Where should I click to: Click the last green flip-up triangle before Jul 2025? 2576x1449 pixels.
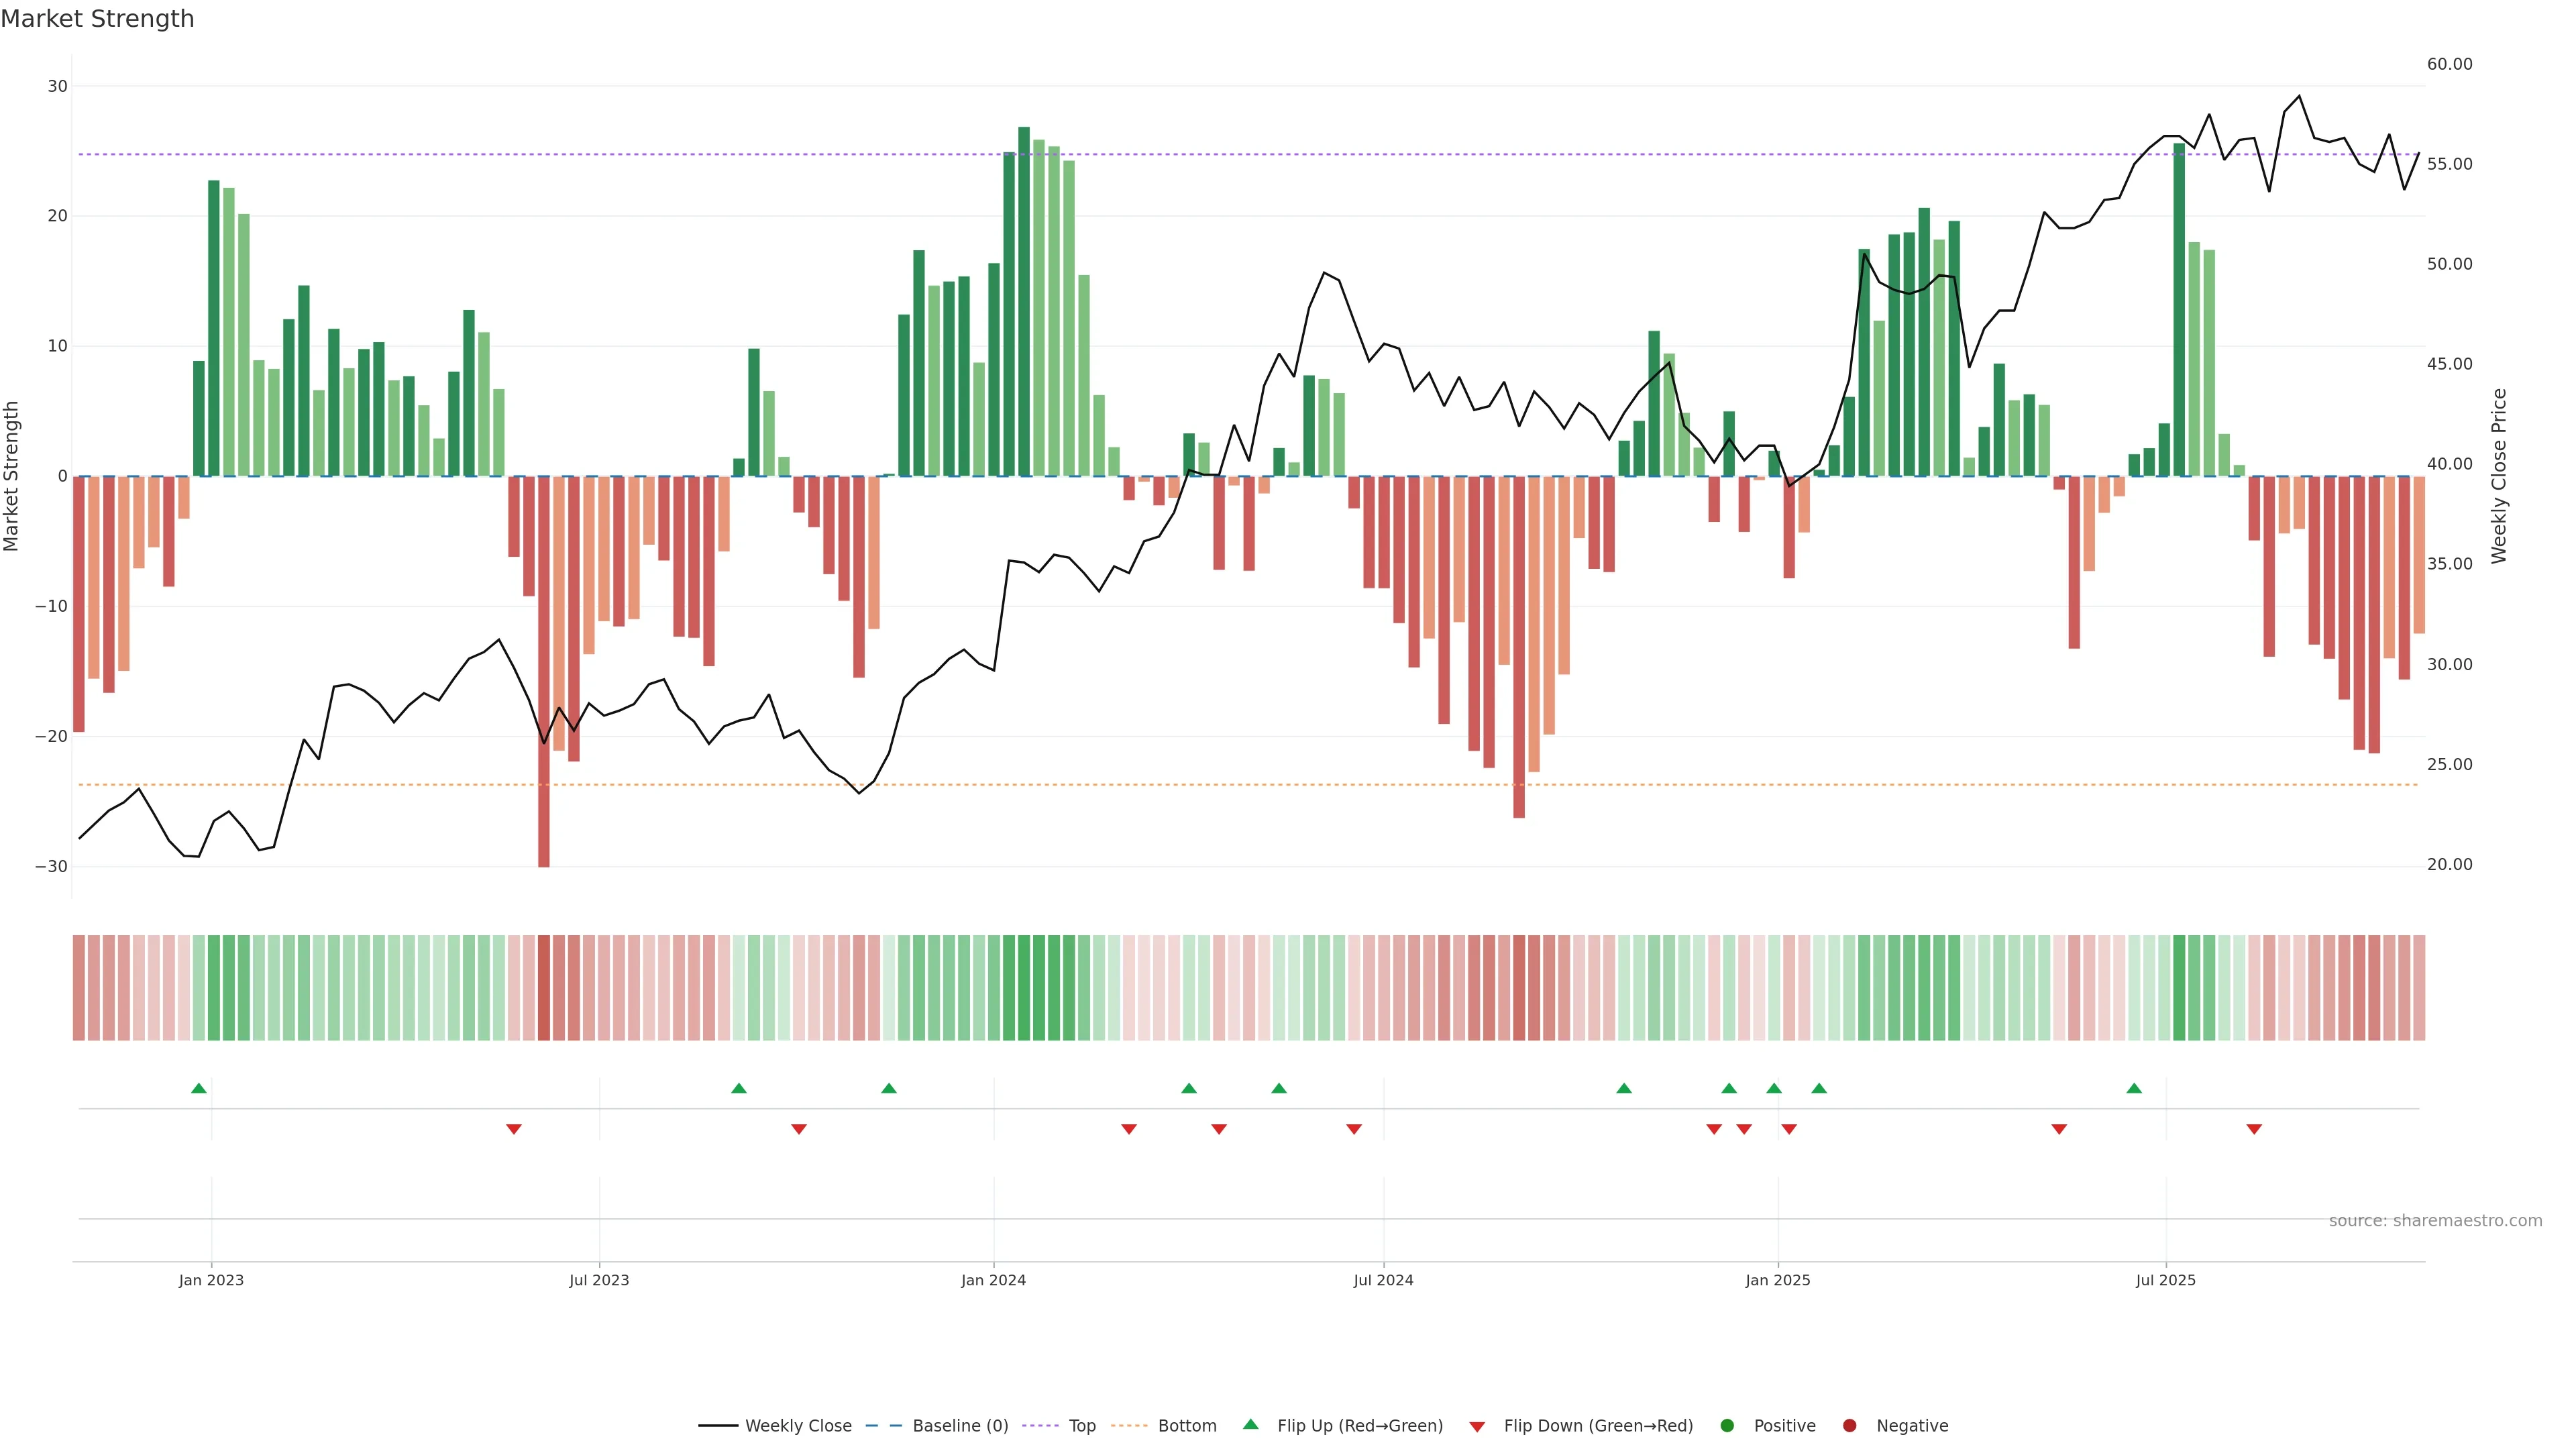point(2133,1088)
